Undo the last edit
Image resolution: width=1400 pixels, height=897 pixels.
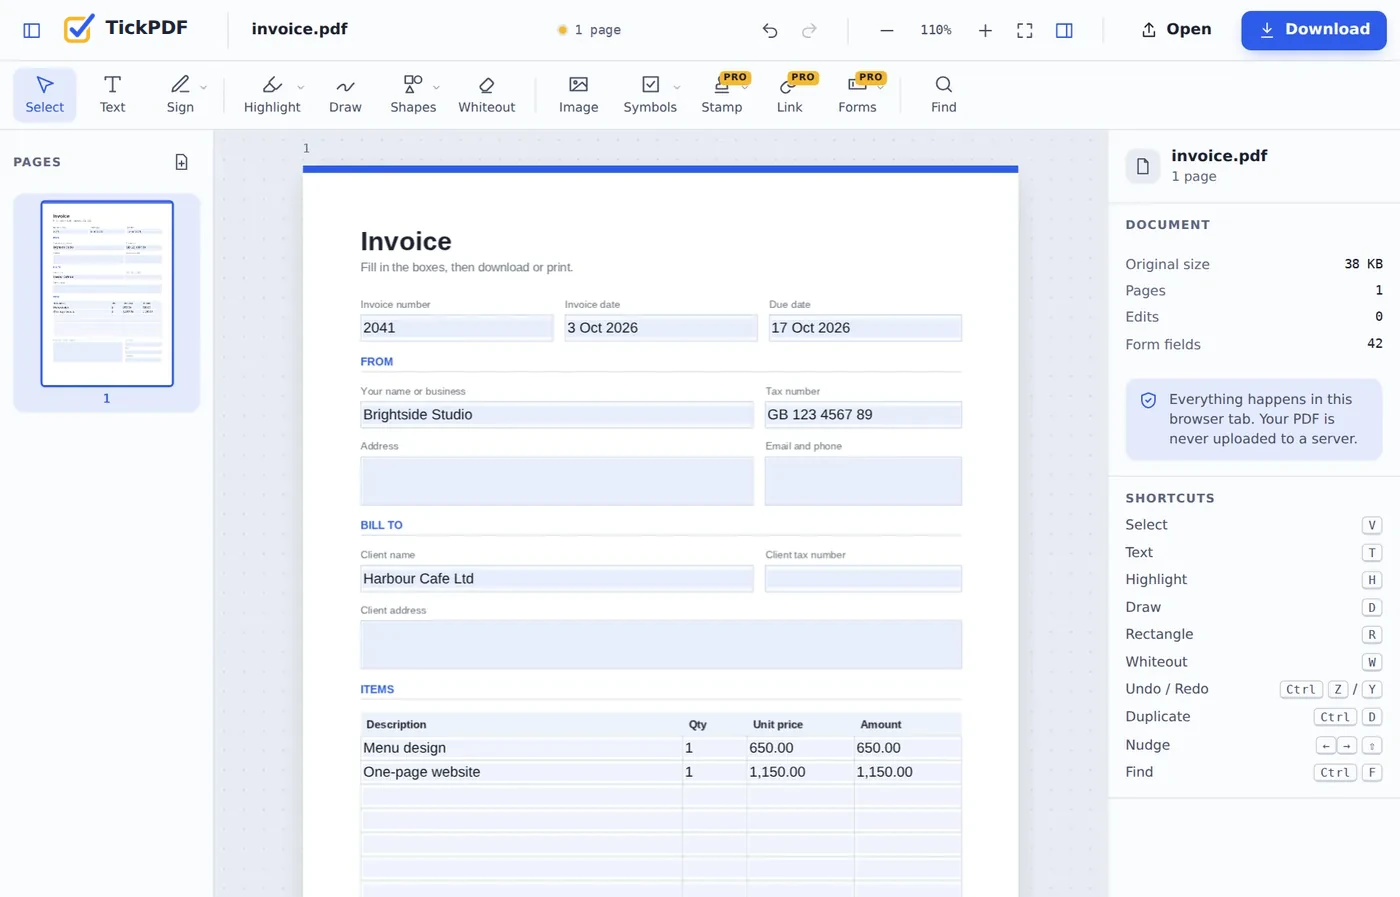click(769, 30)
